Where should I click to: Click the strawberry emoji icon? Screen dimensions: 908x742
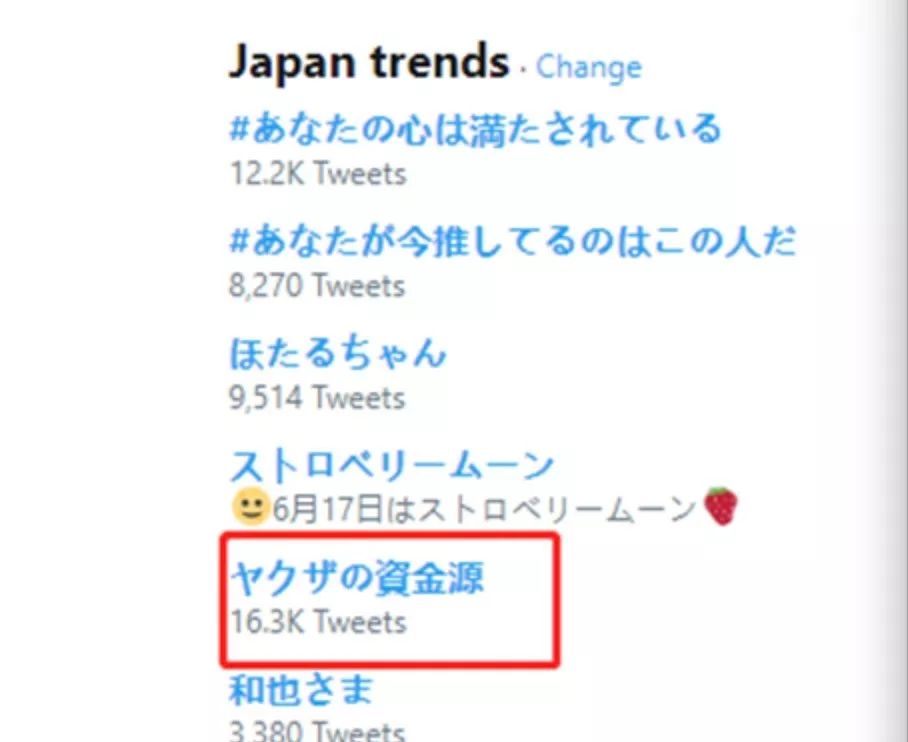pos(720,506)
